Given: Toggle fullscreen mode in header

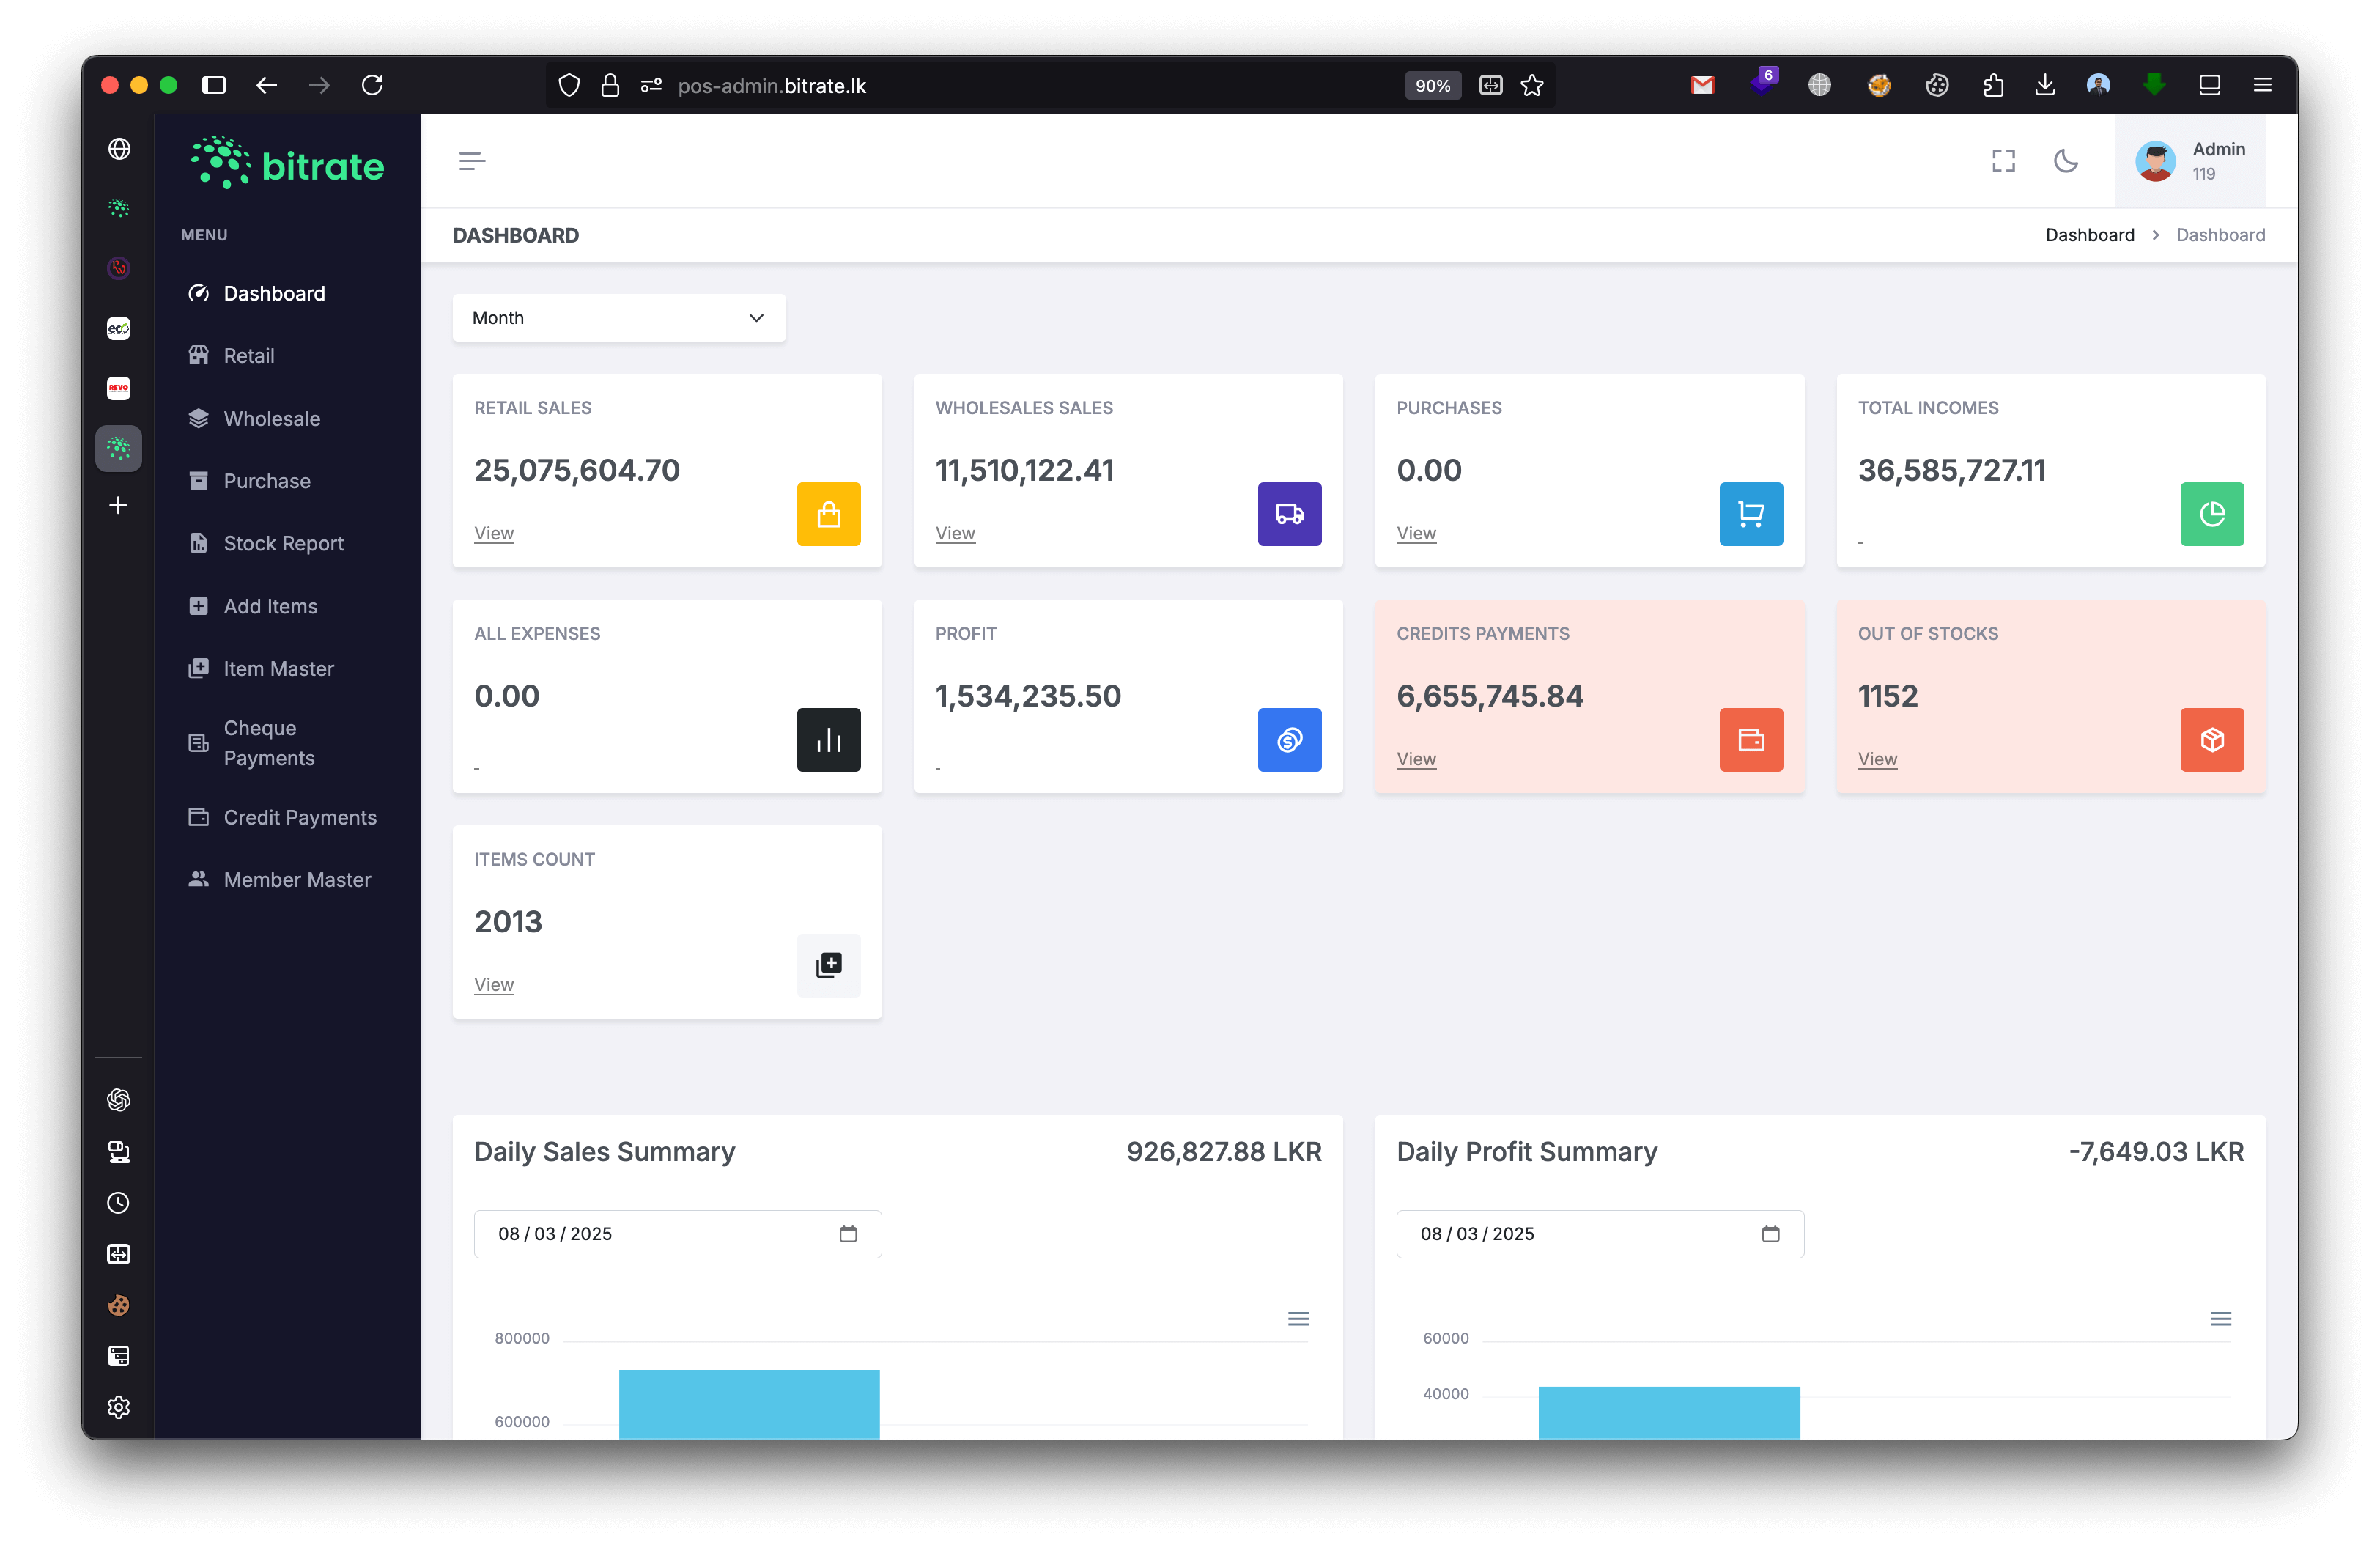Looking at the screenshot, I should pos(2003,161).
